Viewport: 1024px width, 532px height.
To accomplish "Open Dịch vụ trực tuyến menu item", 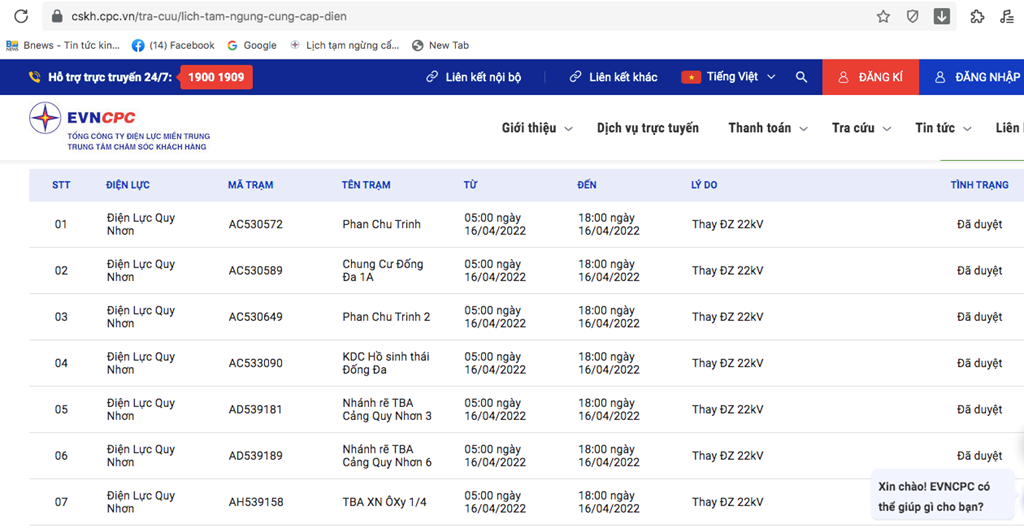I will point(647,128).
